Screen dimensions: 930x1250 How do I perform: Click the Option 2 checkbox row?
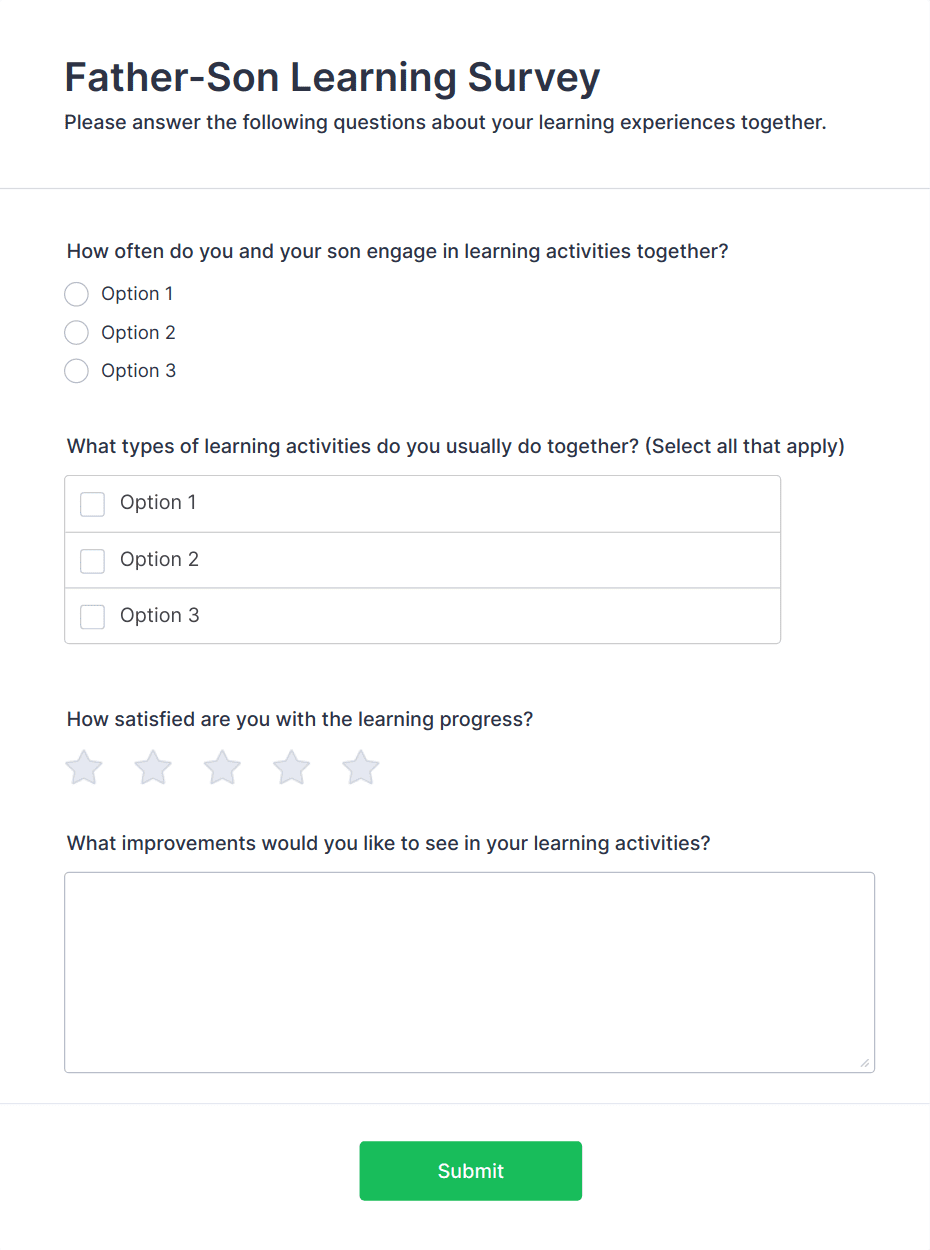tap(422, 560)
